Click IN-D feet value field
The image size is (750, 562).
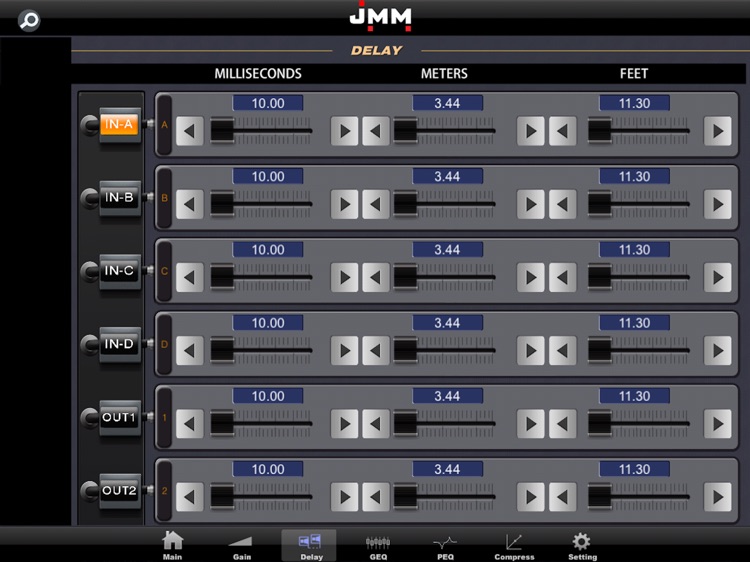pyautogui.click(x=634, y=323)
